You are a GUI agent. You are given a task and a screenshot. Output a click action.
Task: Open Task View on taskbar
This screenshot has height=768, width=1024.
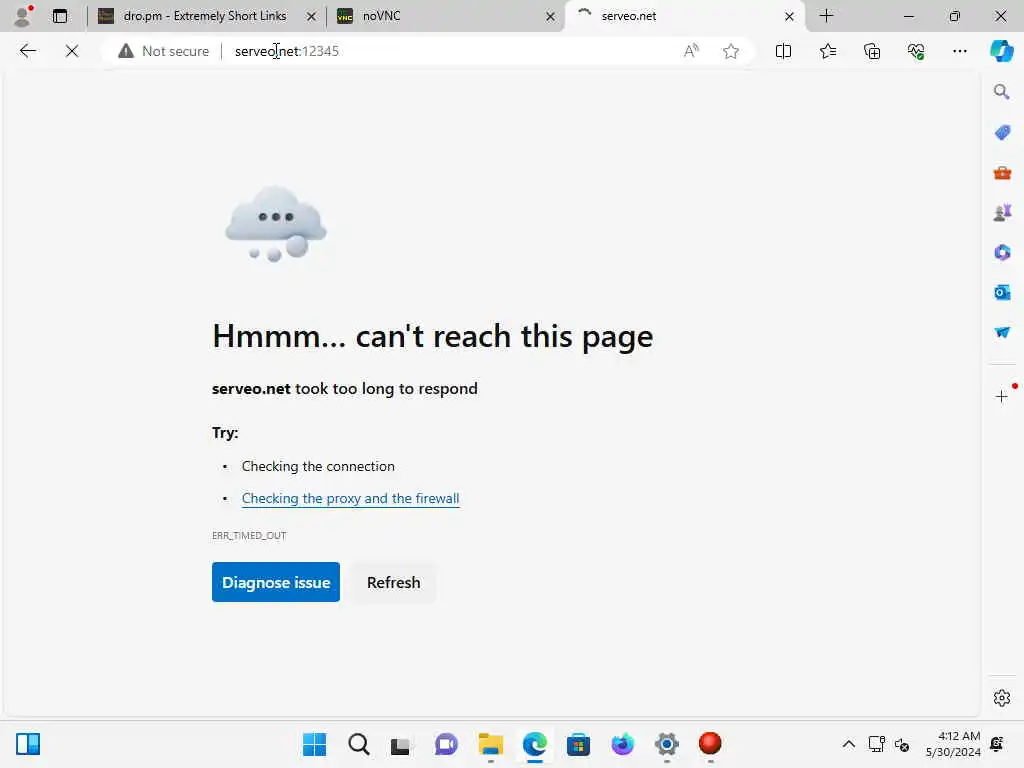coord(401,744)
